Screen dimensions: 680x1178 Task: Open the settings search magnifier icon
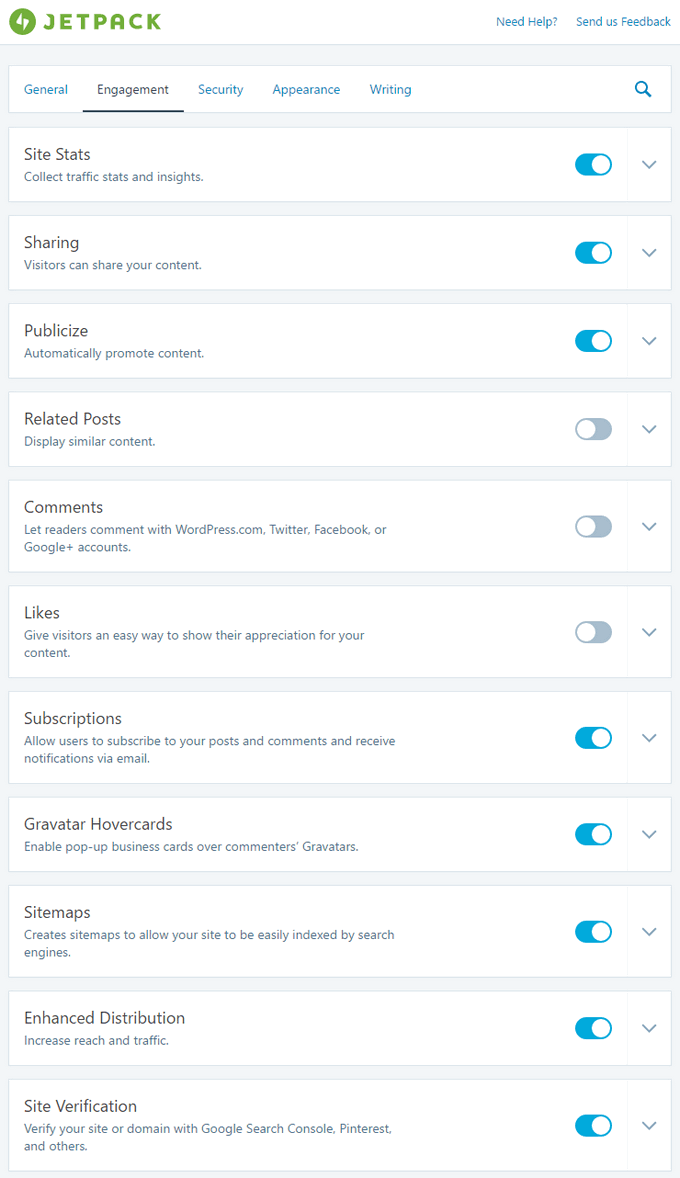click(x=643, y=89)
